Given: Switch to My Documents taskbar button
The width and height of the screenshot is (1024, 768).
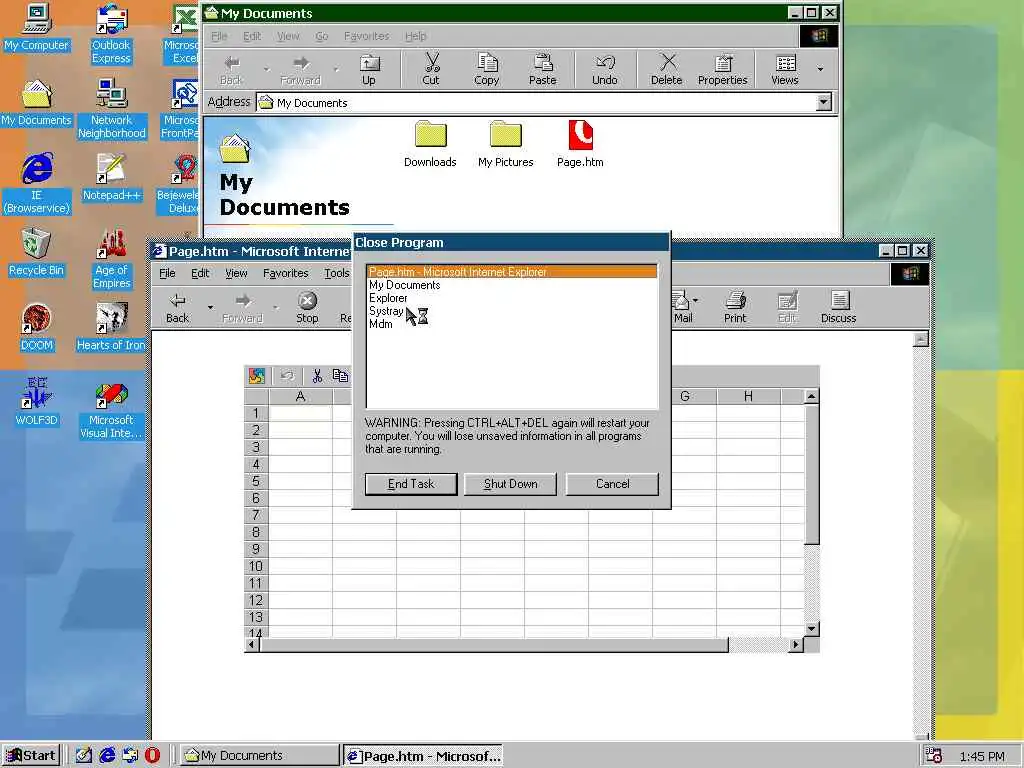Looking at the screenshot, I should 260,756.
